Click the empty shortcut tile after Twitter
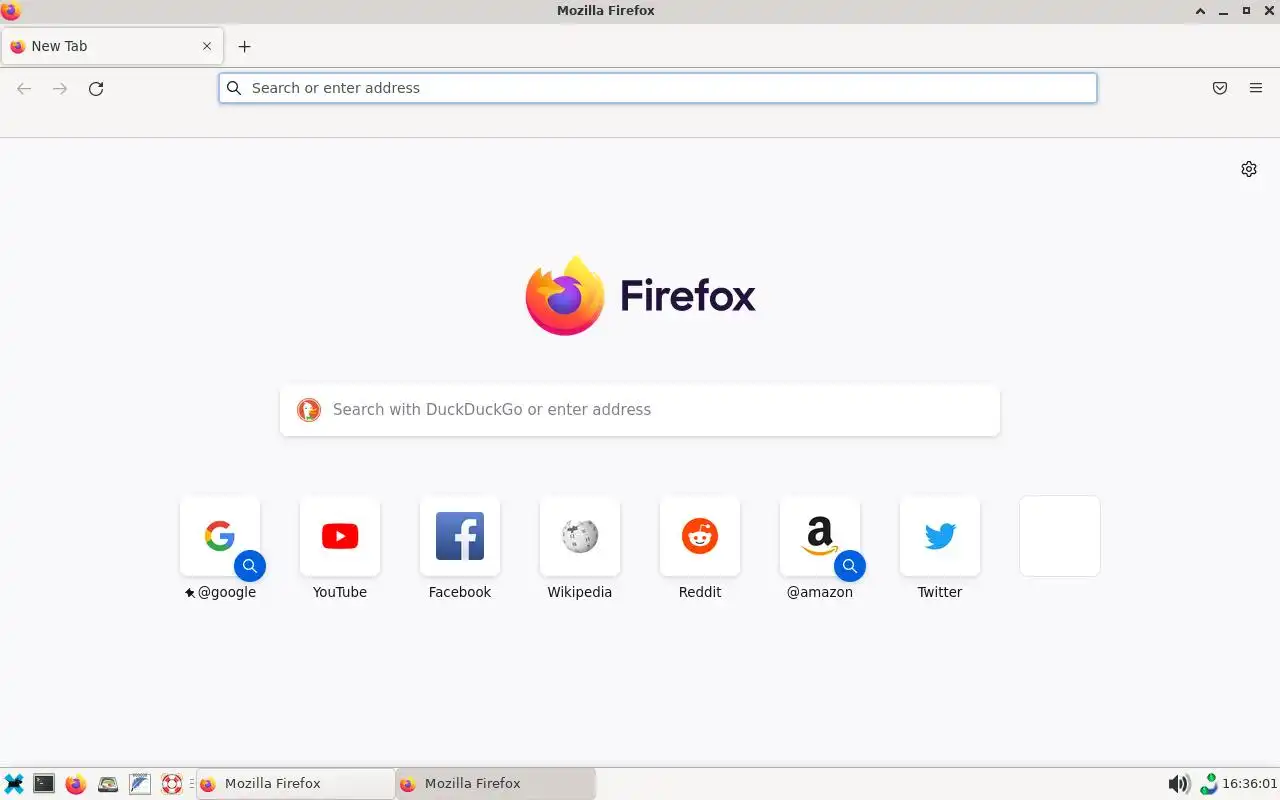Screen dimensions: 1280x800 click(x=1060, y=536)
